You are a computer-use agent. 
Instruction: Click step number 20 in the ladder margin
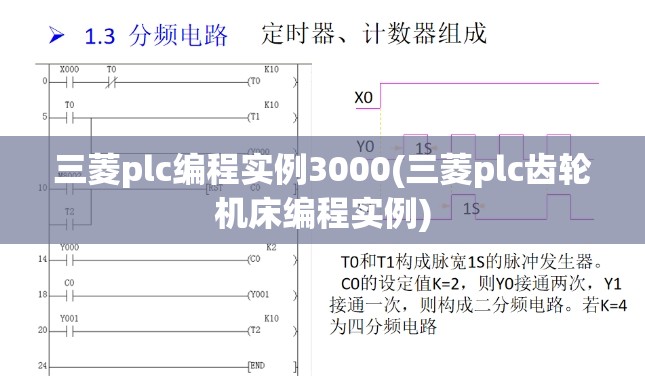pyautogui.click(x=43, y=330)
